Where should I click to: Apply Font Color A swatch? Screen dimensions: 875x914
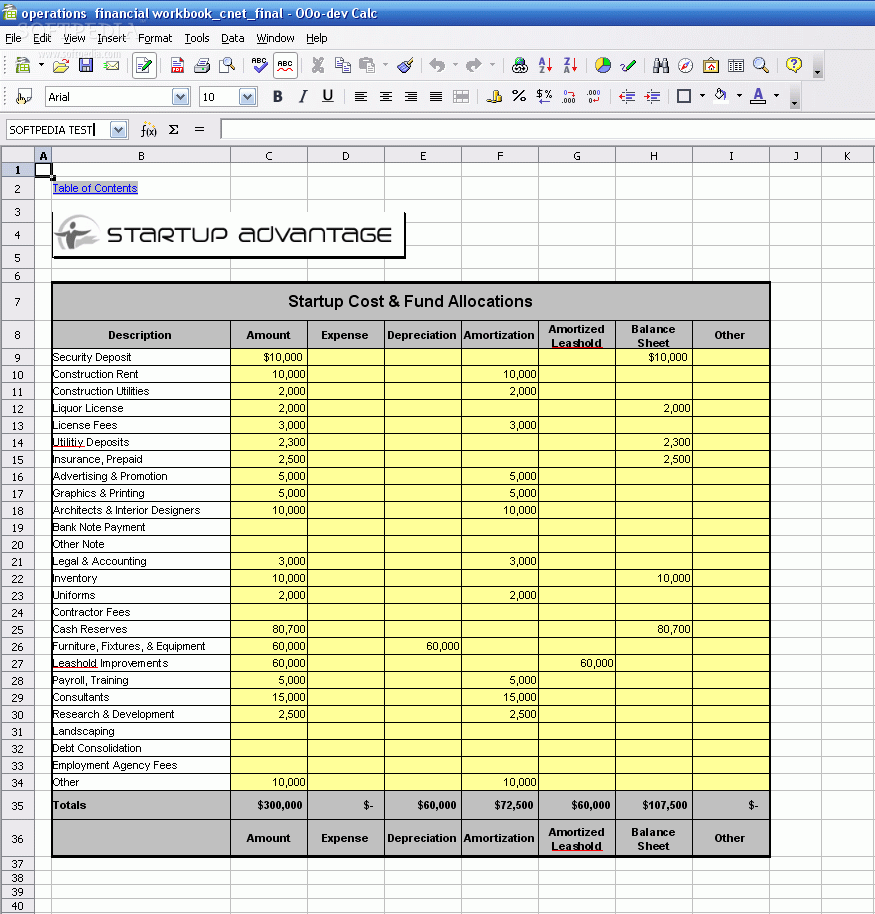(758, 97)
